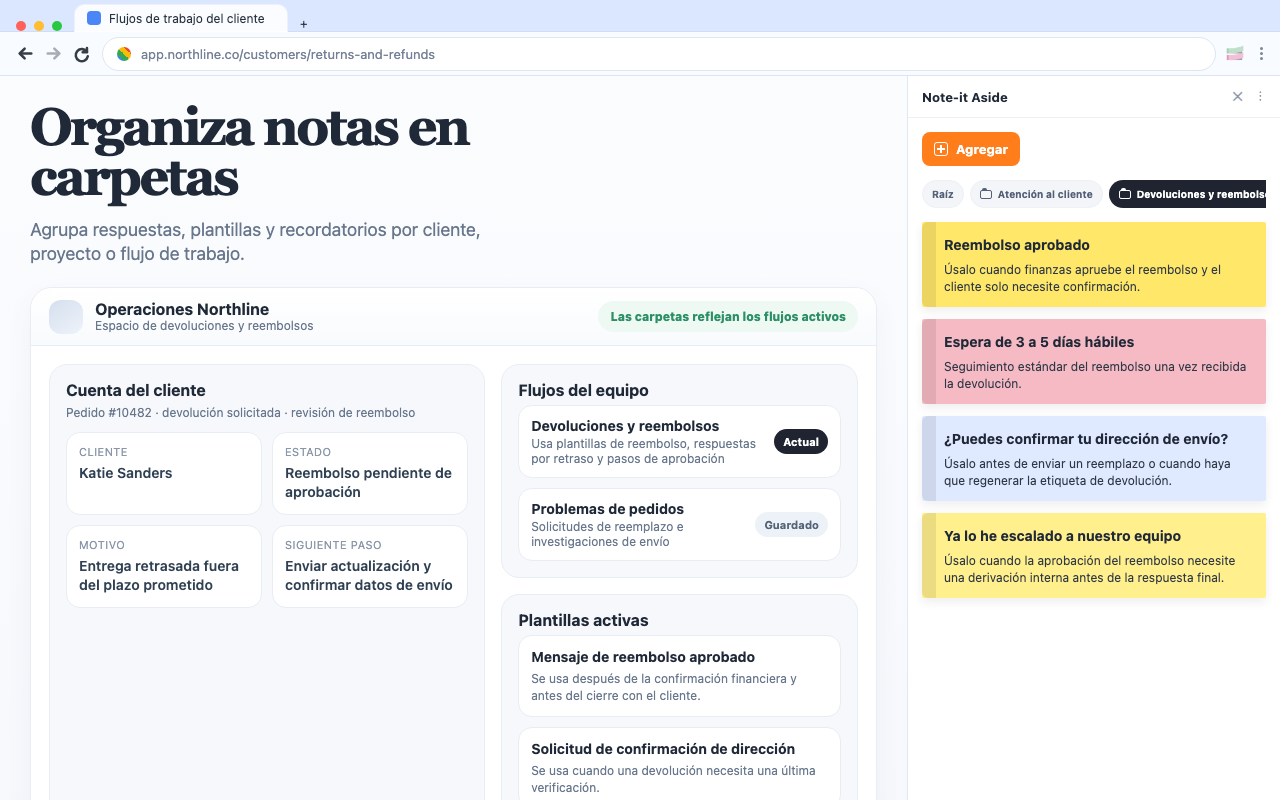
Task: Select the yellow "Reembolso aprobado" note
Action: [x=1094, y=264]
